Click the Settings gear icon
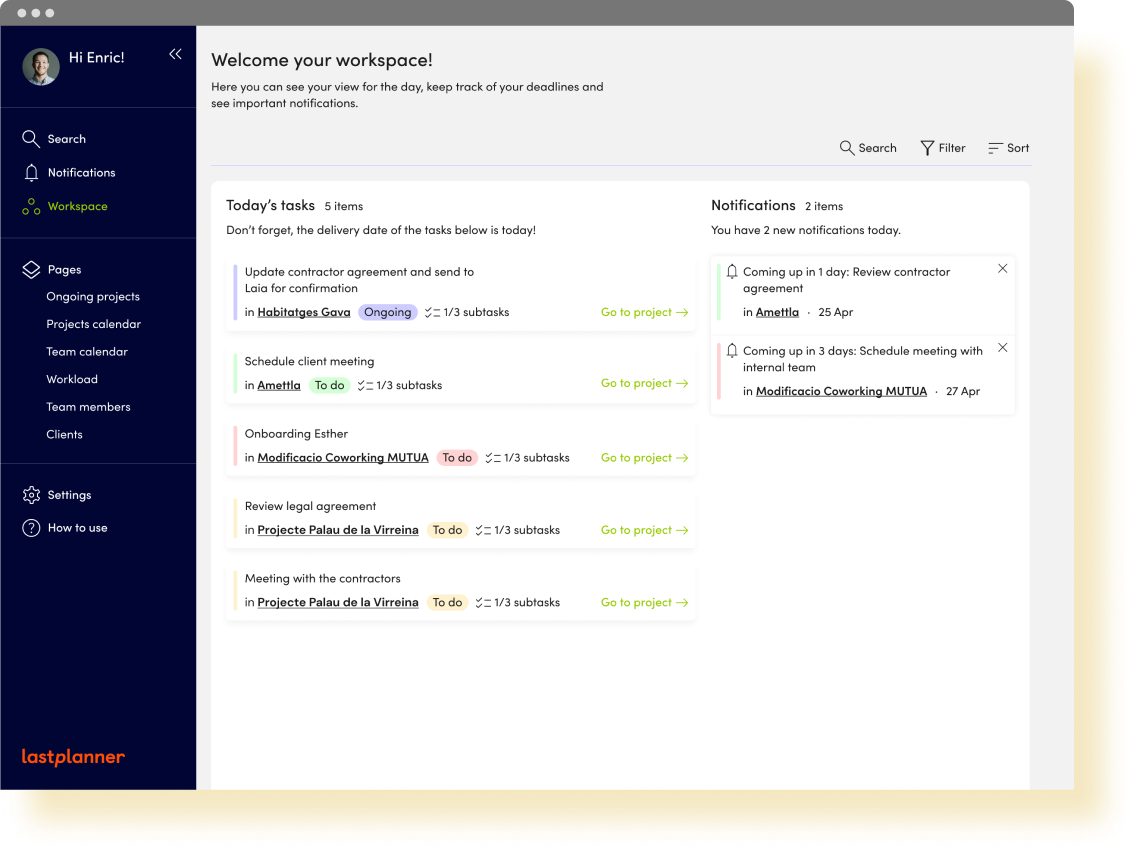Viewport: 1134px width, 850px height. click(x=31, y=495)
